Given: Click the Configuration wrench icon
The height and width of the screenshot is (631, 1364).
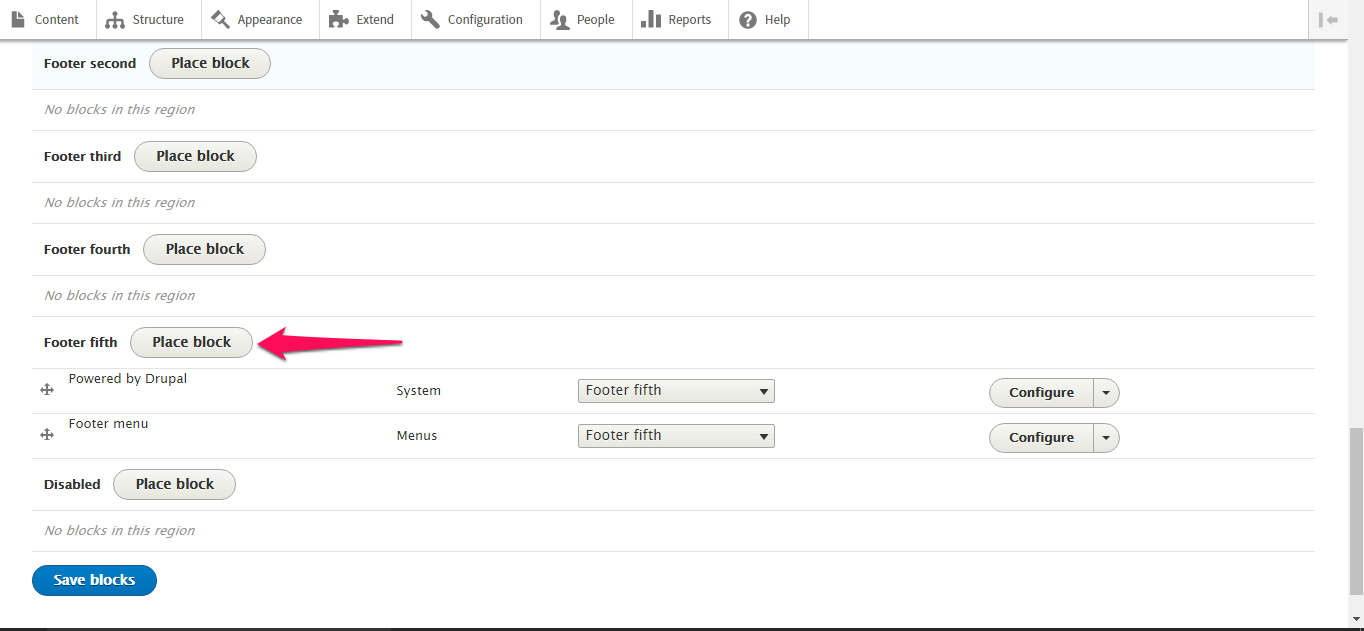Looking at the screenshot, I should click(x=430, y=19).
